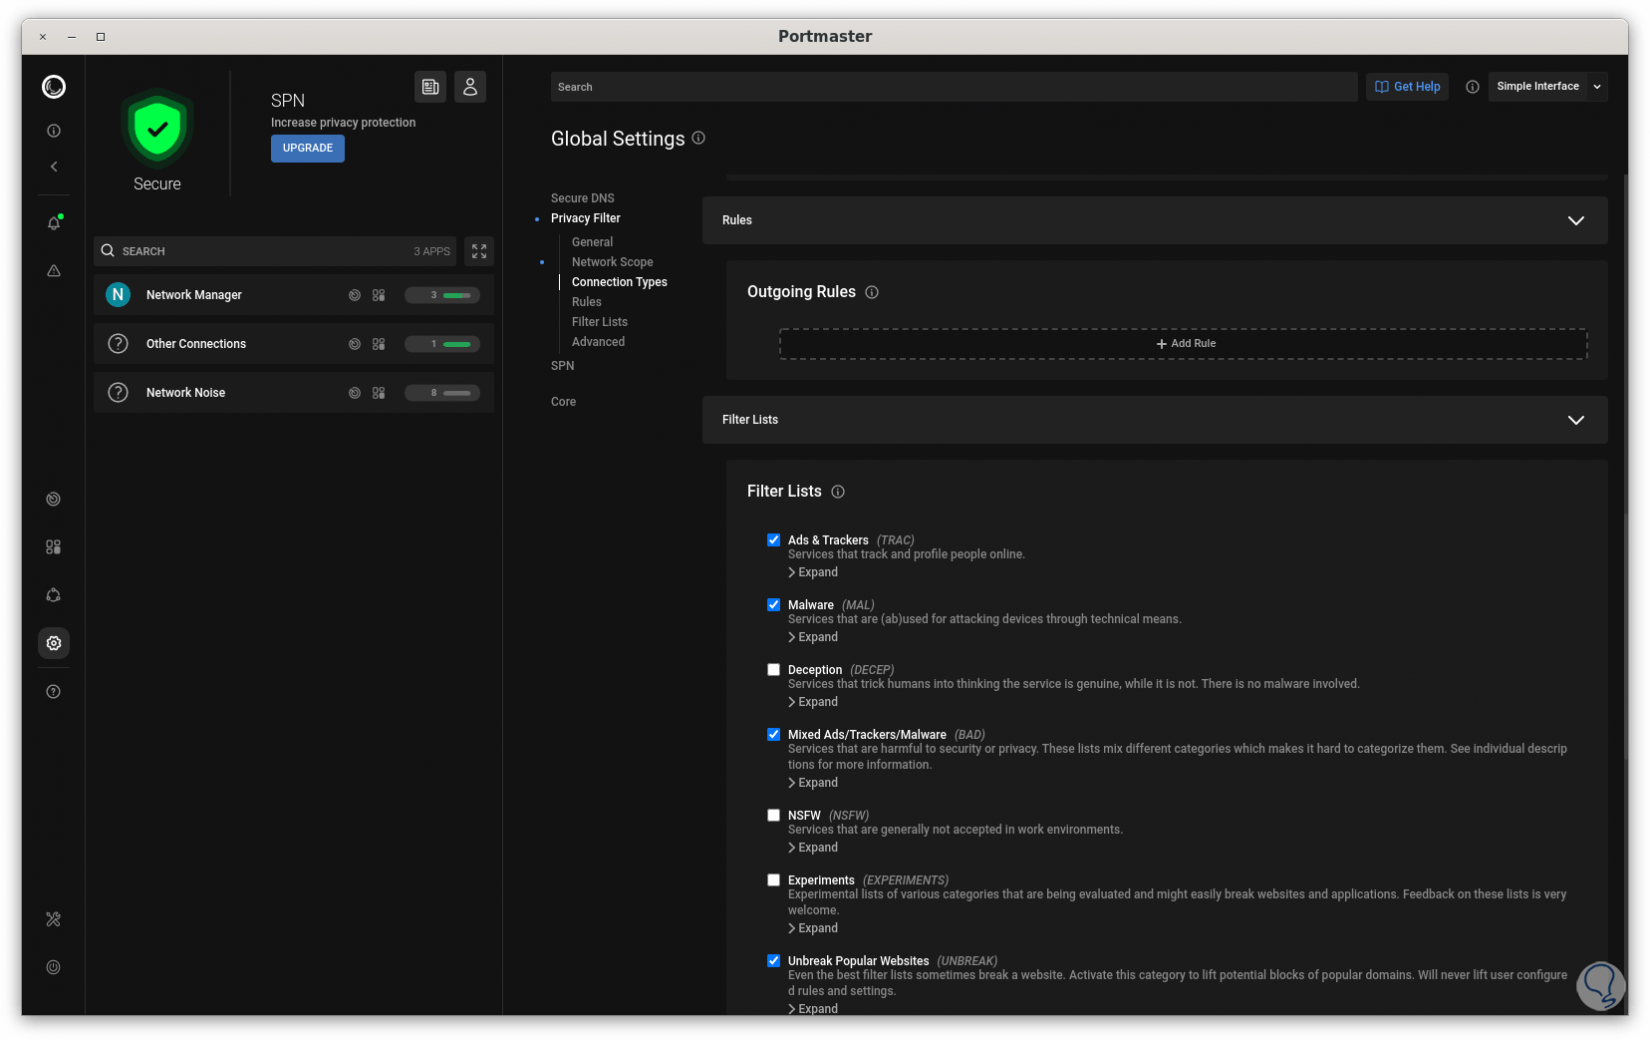The height and width of the screenshot is (1040, 1650).
Task: Click the expand fullscreen icon beside app search
Action: [x=479, y=251]
